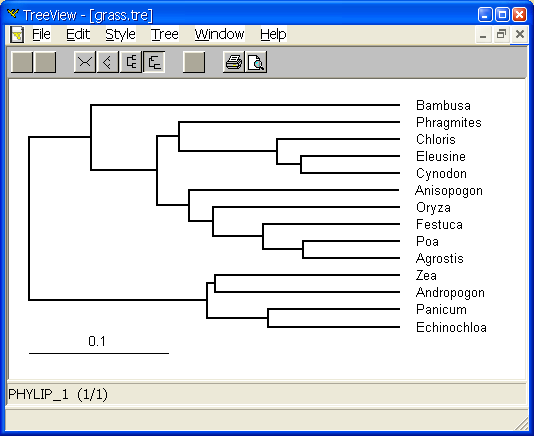This screenshot has height=436, width=534.
Task: Restore the inner grass.tre document window
Action: pyautogui.click(x=501, y=34)
